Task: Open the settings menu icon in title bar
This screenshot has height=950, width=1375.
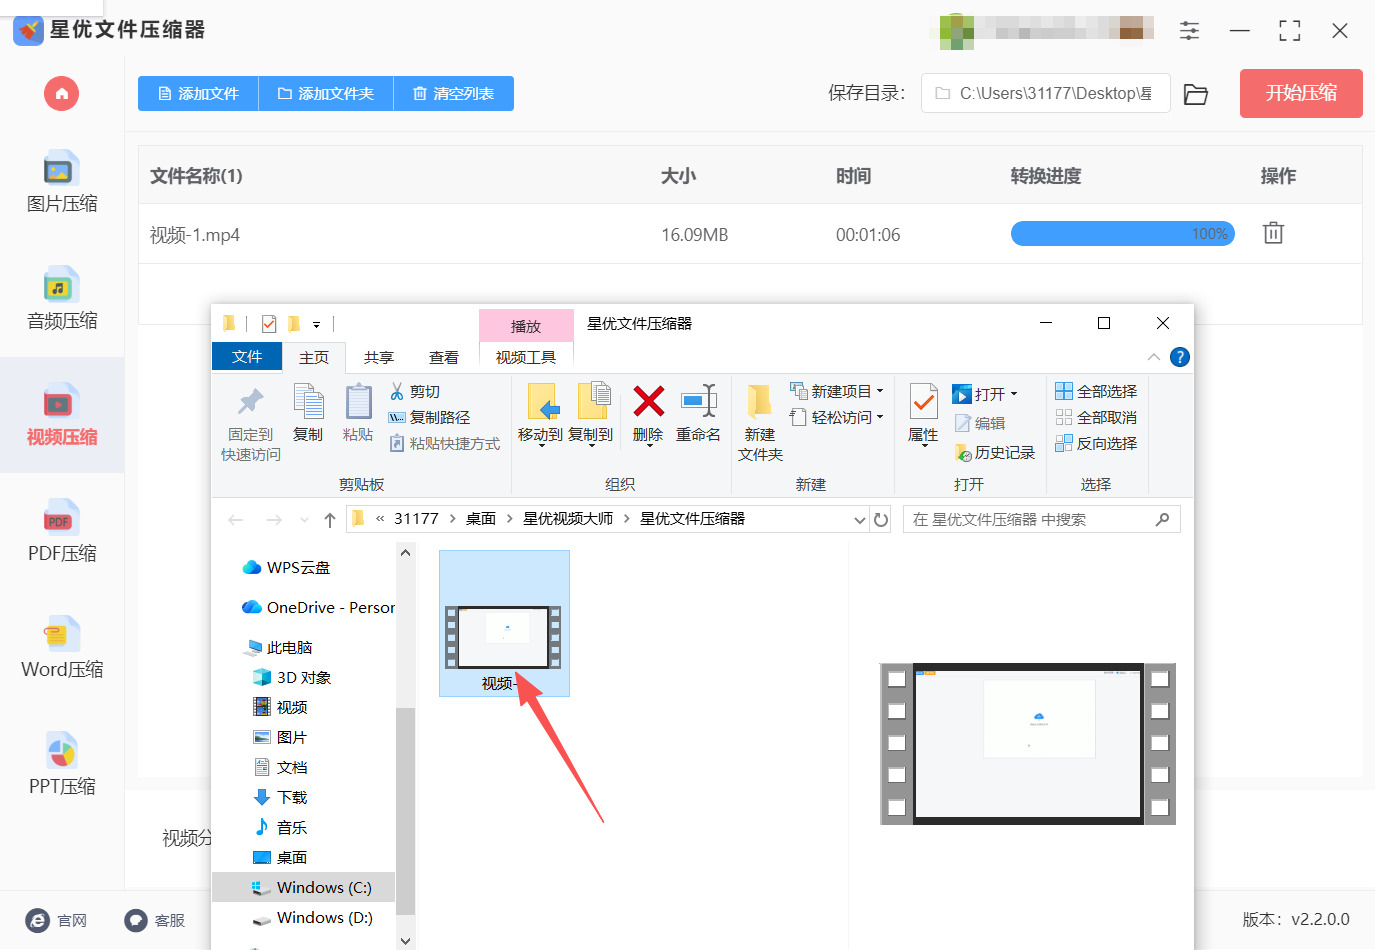Action: coord(1189,30)
